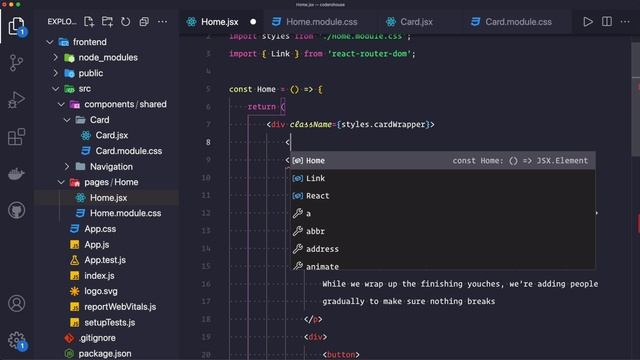Screen dimensions: 640x360
Task: Open reportWebVitals.js in the file tree
Action: [x=120, y=307]
